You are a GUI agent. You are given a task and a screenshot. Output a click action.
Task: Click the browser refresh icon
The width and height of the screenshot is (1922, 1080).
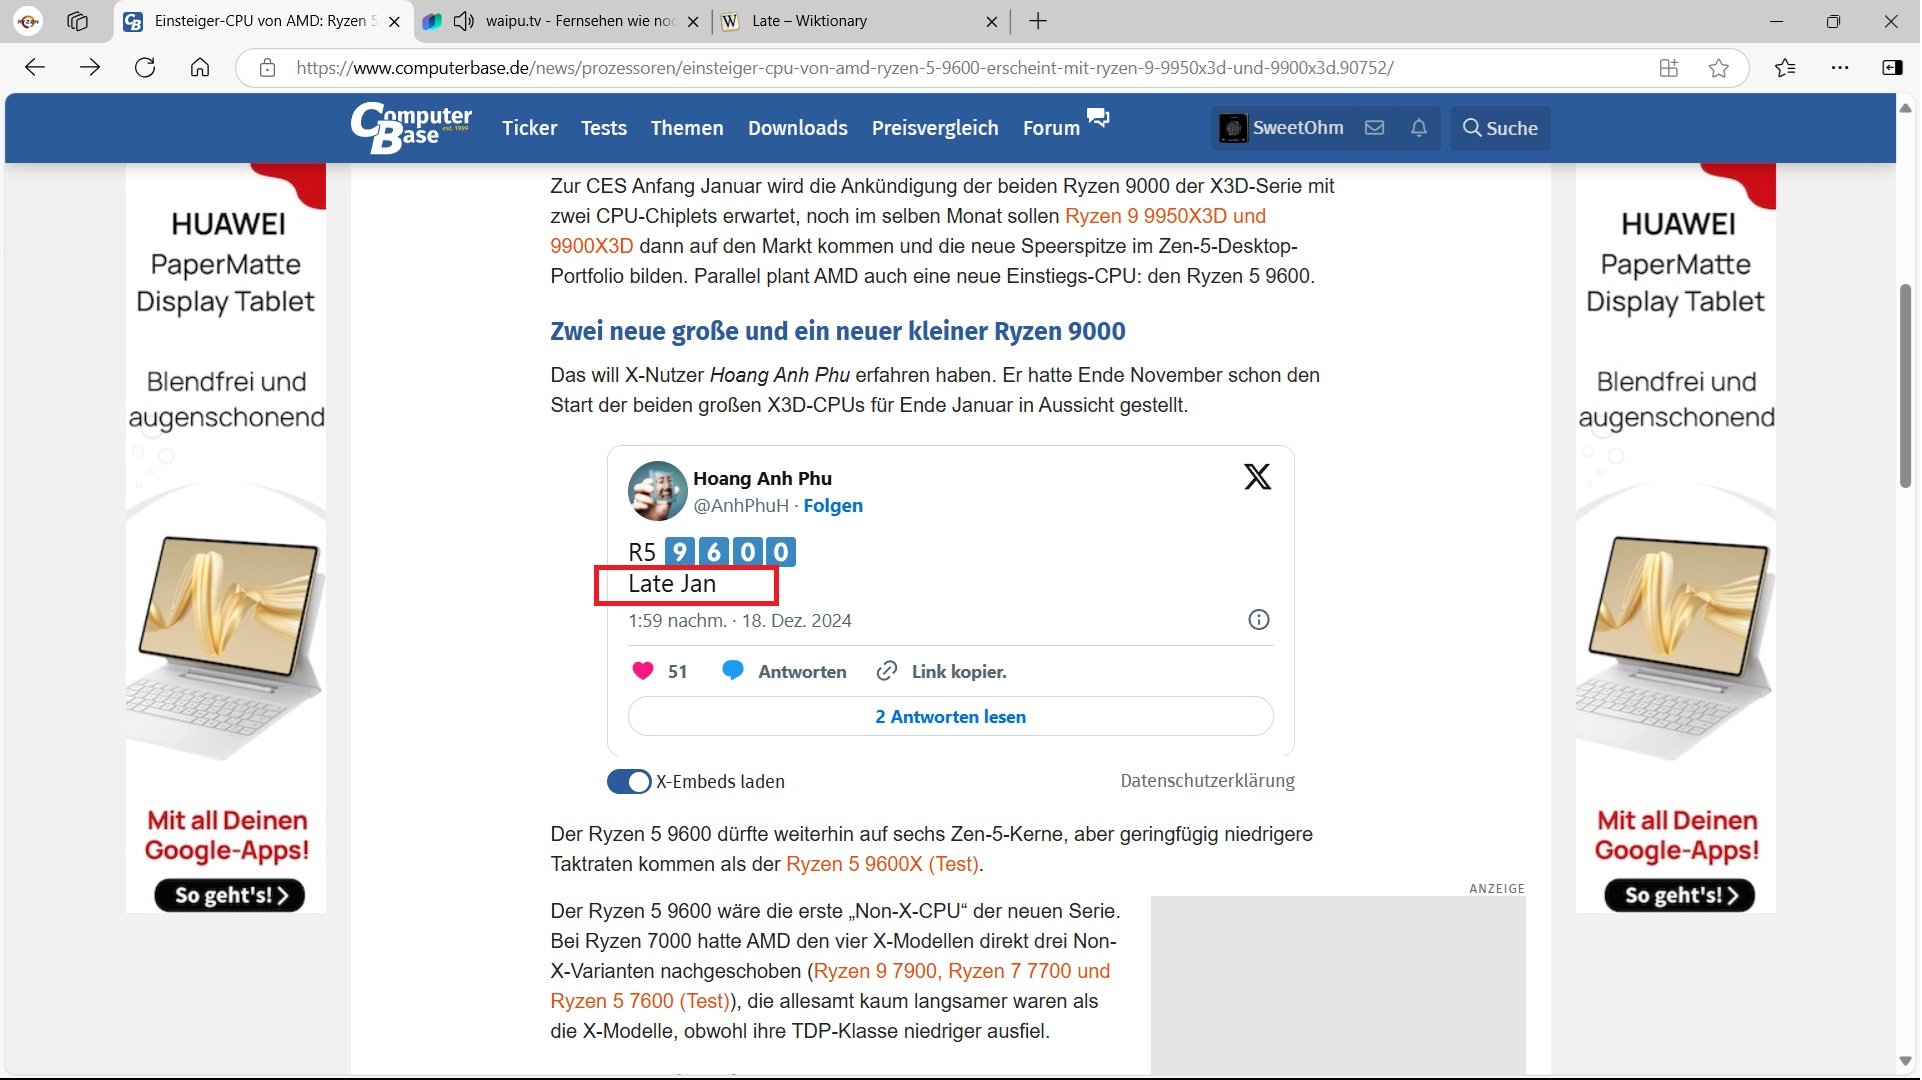click(x=145, y=68)
